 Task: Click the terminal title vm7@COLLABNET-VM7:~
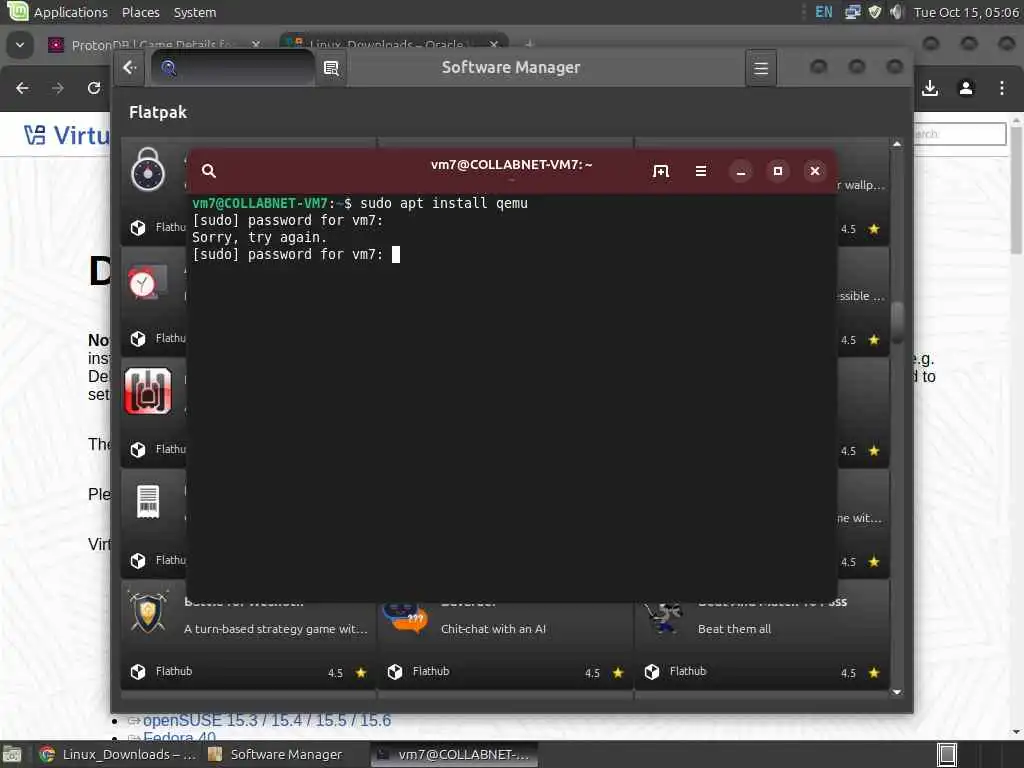(x=511, y=165)
